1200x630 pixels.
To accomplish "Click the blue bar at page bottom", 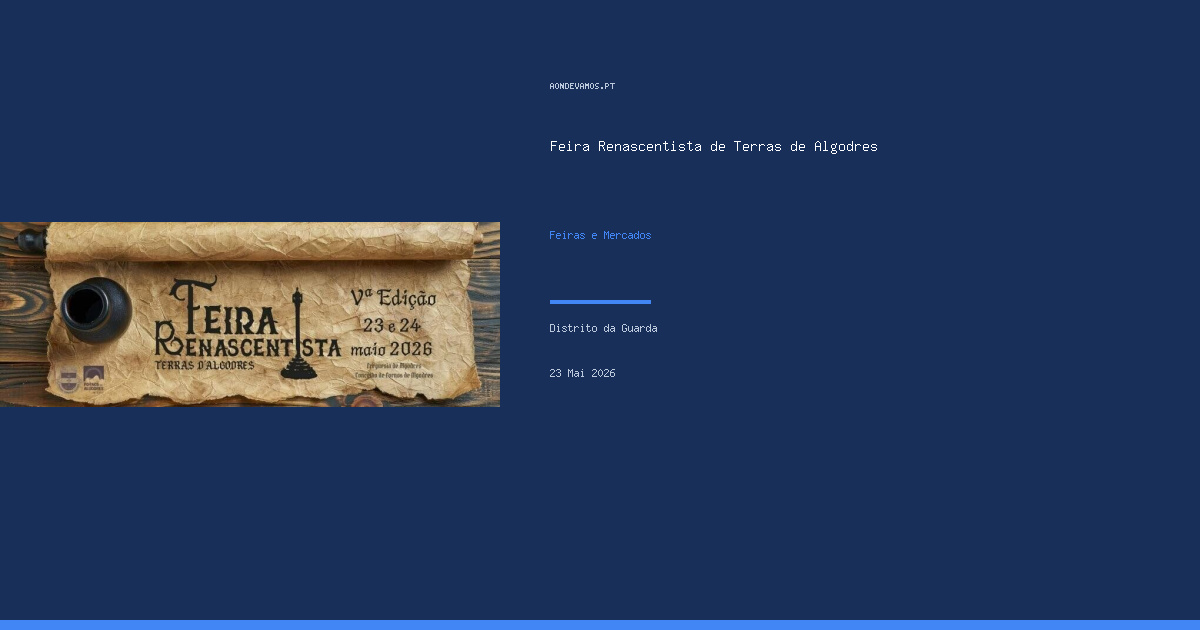I will (x=600, y=625).
